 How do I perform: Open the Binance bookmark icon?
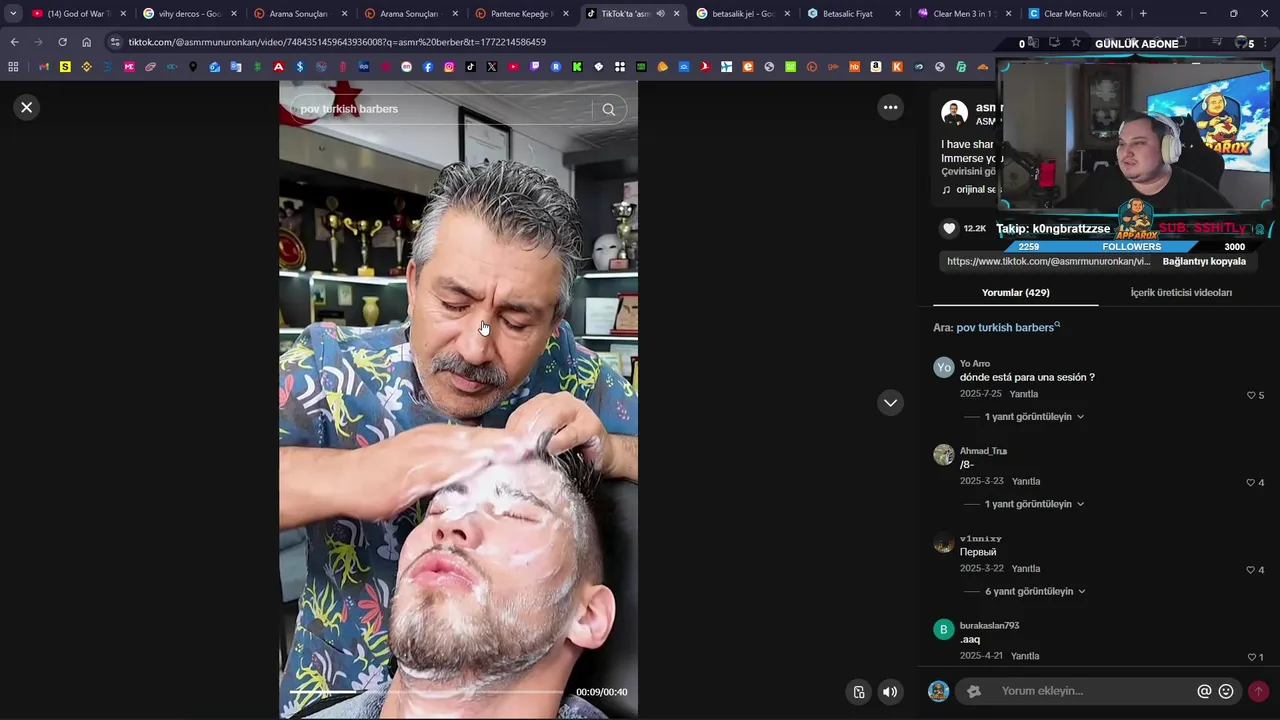coord(86,67)
